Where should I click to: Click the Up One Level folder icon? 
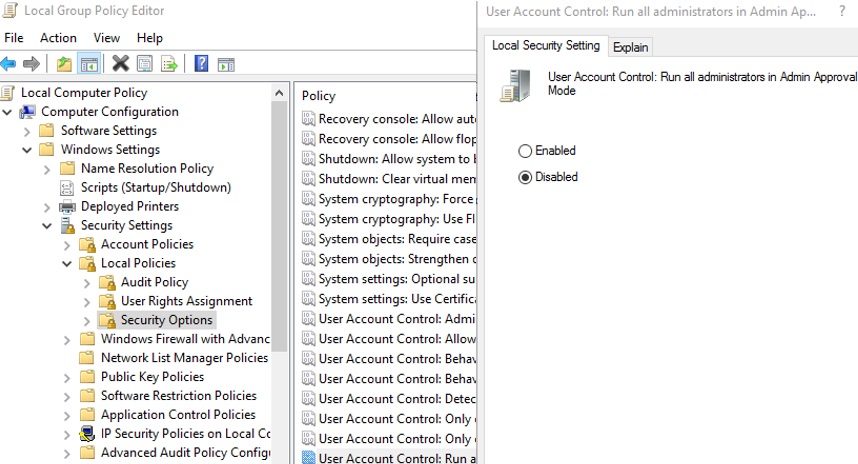tap(64, 64)
